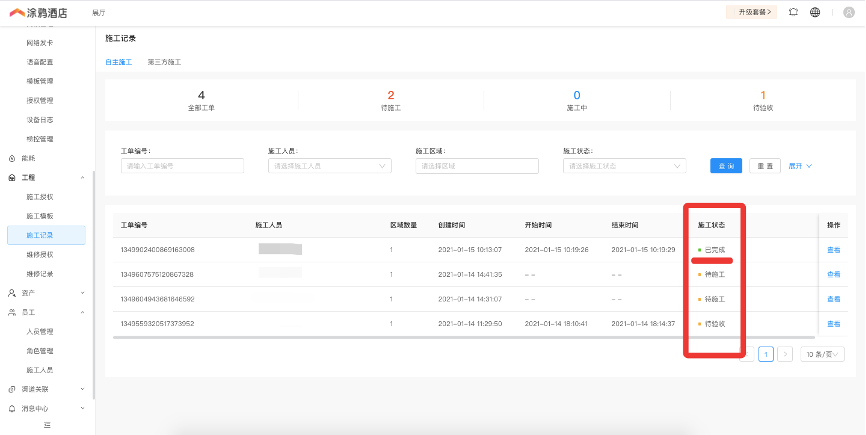
Task: Go to the previous page arrow
Action: coord(747,354)
